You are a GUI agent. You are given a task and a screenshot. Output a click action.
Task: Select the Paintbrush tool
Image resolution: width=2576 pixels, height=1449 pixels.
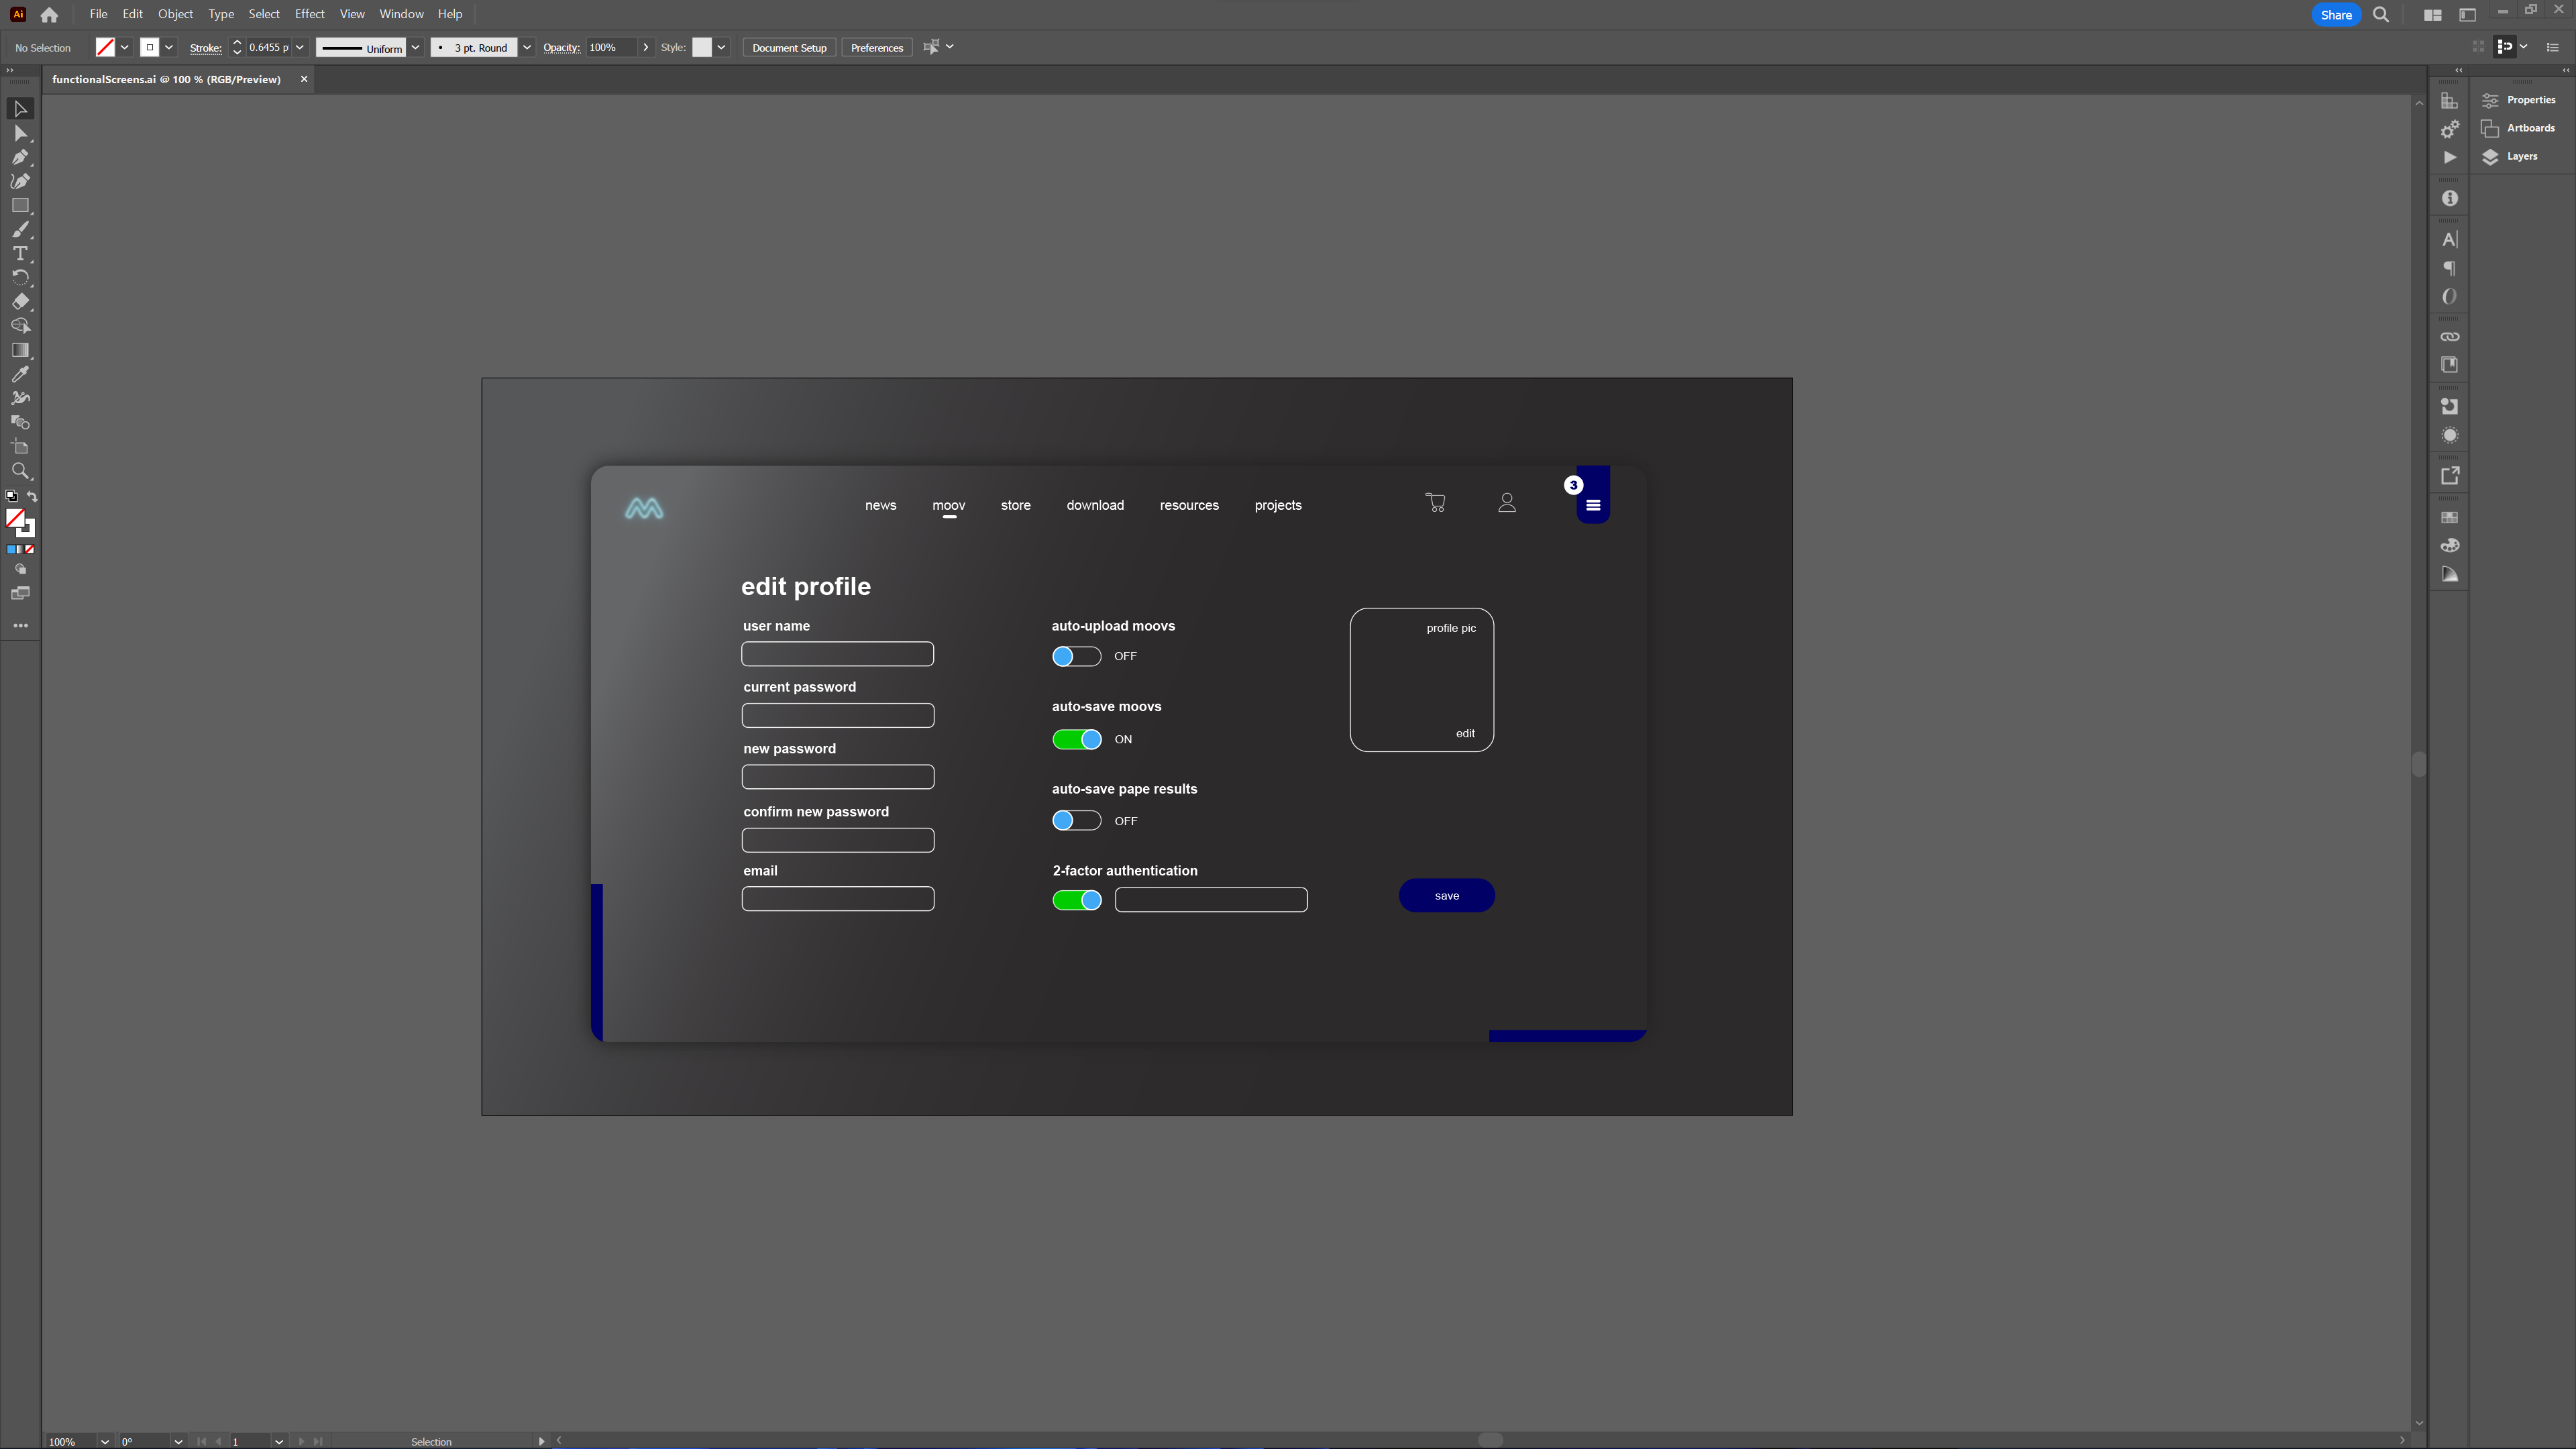(20, 230)
